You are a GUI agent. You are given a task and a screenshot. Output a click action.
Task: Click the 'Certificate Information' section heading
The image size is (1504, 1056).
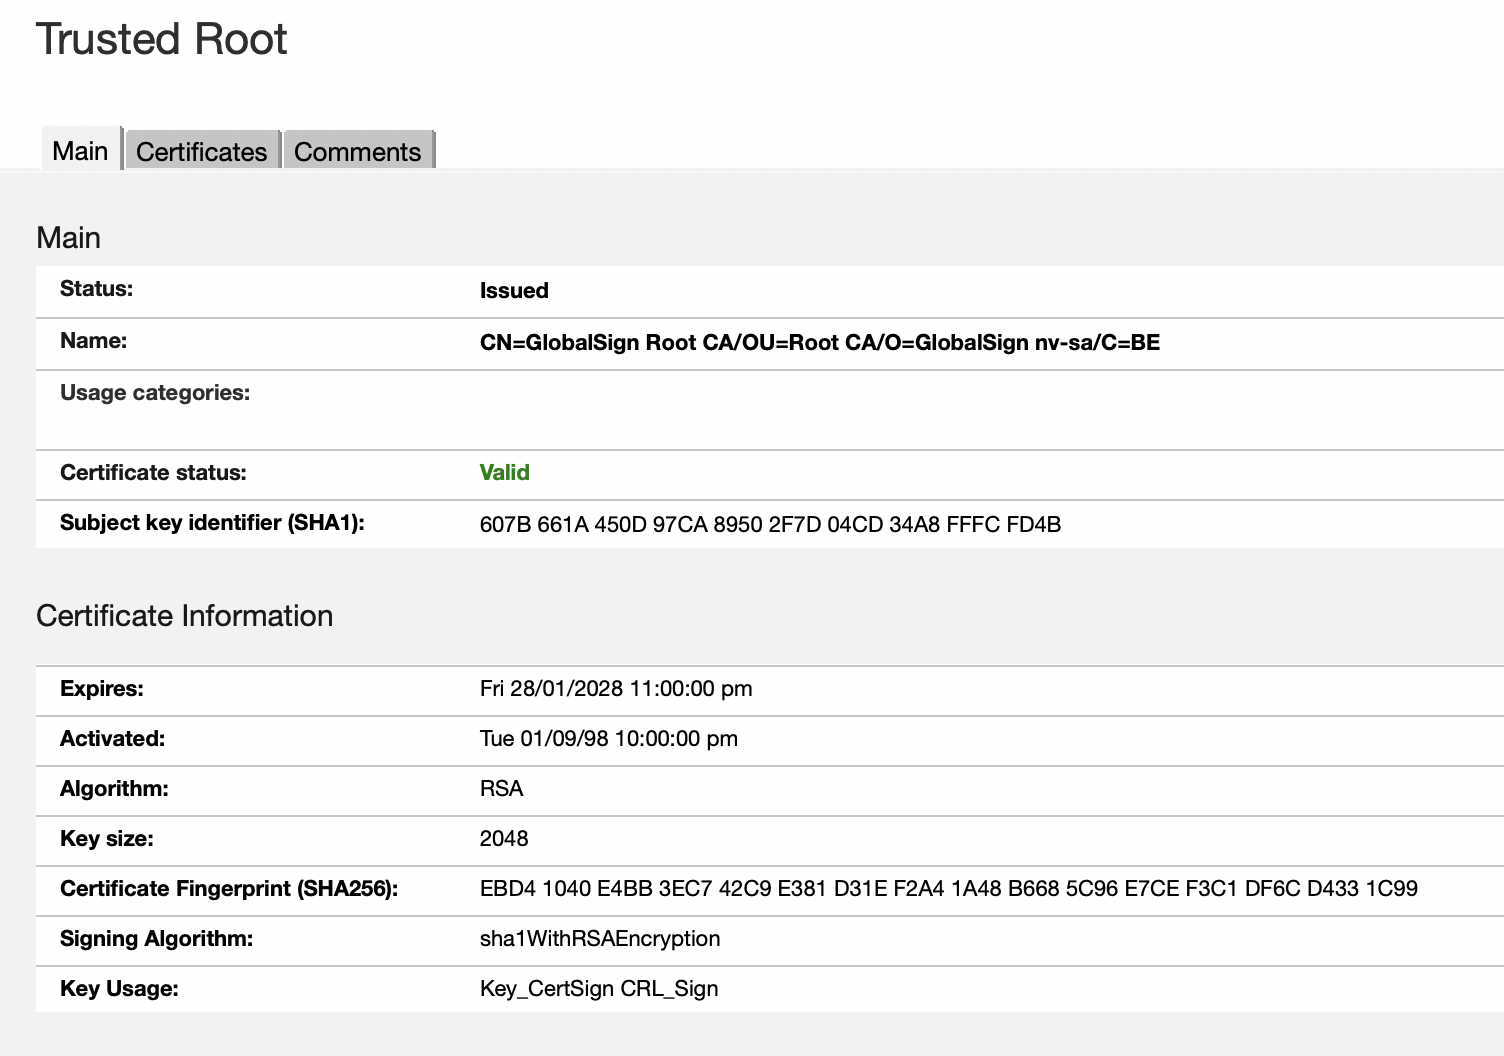pyautogui.click(x=185, y=616)
